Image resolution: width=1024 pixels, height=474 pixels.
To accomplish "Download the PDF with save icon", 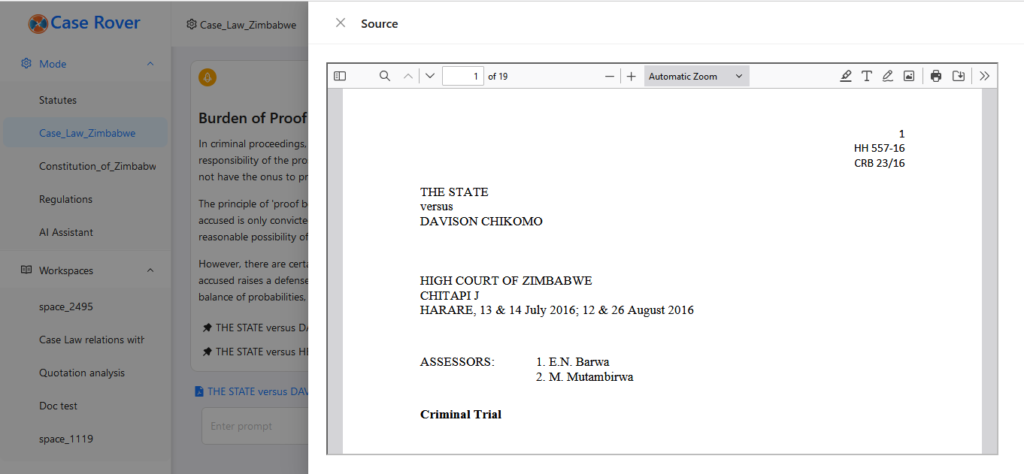I will point(958,76).
